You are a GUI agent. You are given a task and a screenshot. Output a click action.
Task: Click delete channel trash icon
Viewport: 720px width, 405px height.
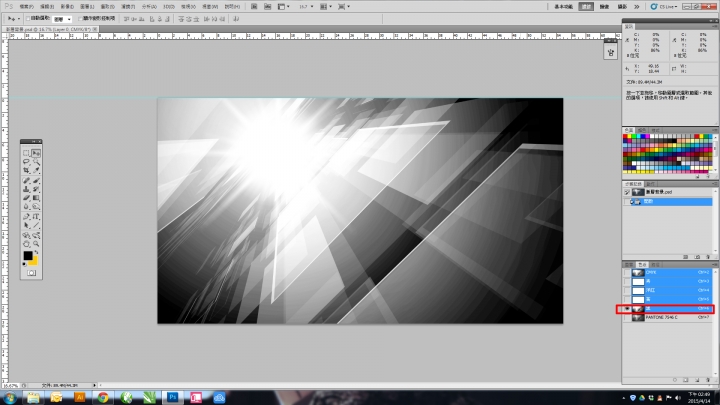[708, 380]
